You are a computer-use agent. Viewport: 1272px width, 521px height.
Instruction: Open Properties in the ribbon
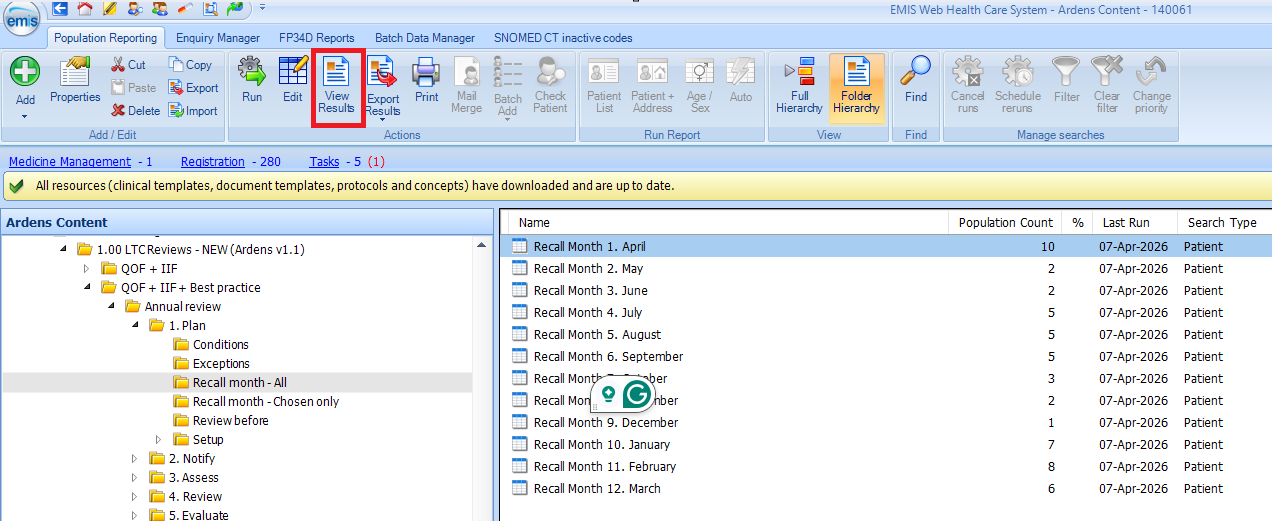(x=76, y=80)
